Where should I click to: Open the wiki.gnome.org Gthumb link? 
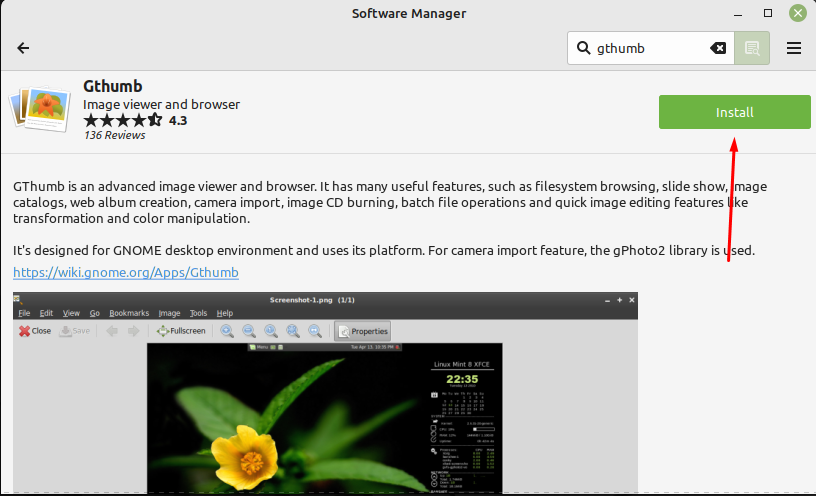126,272
